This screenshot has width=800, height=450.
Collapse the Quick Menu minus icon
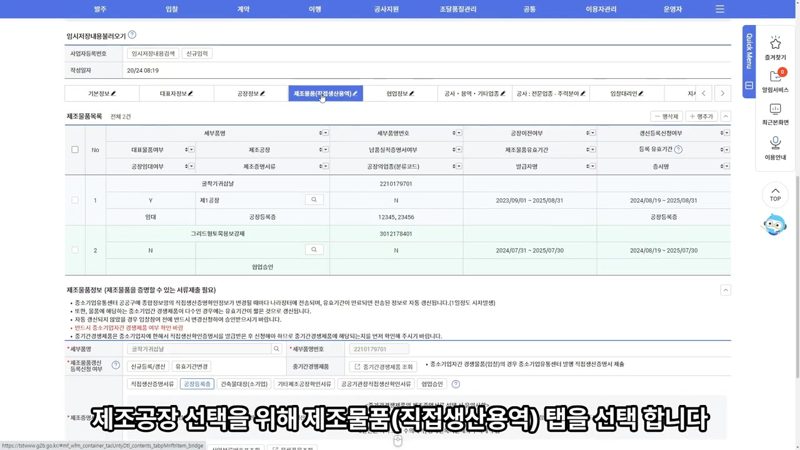748,85
